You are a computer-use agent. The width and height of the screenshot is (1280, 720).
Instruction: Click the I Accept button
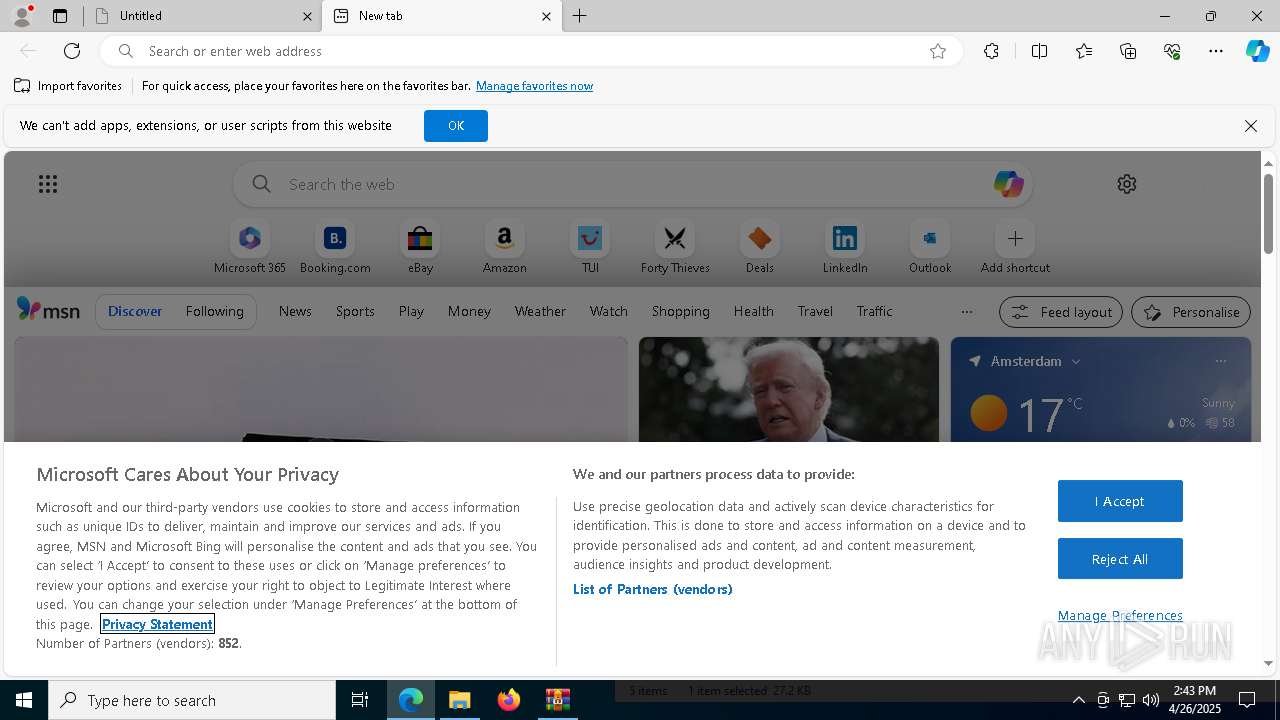point(1120,501)
